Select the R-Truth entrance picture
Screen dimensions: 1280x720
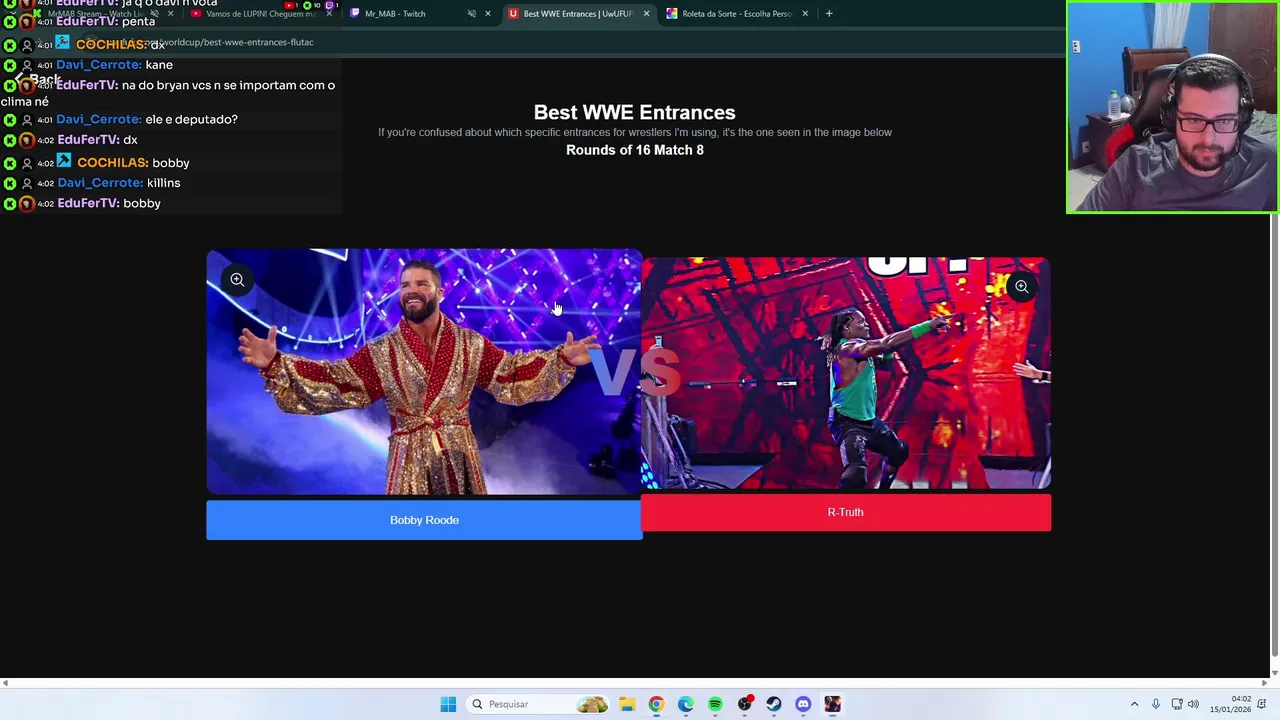coord(846,373)
